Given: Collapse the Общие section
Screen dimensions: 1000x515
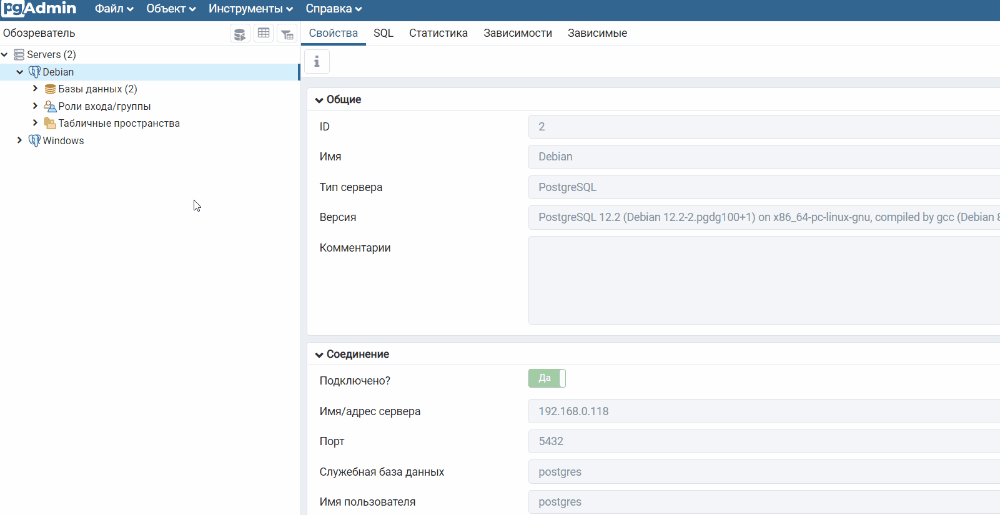Looking at the screenshot, I should [x=319, y=100].
